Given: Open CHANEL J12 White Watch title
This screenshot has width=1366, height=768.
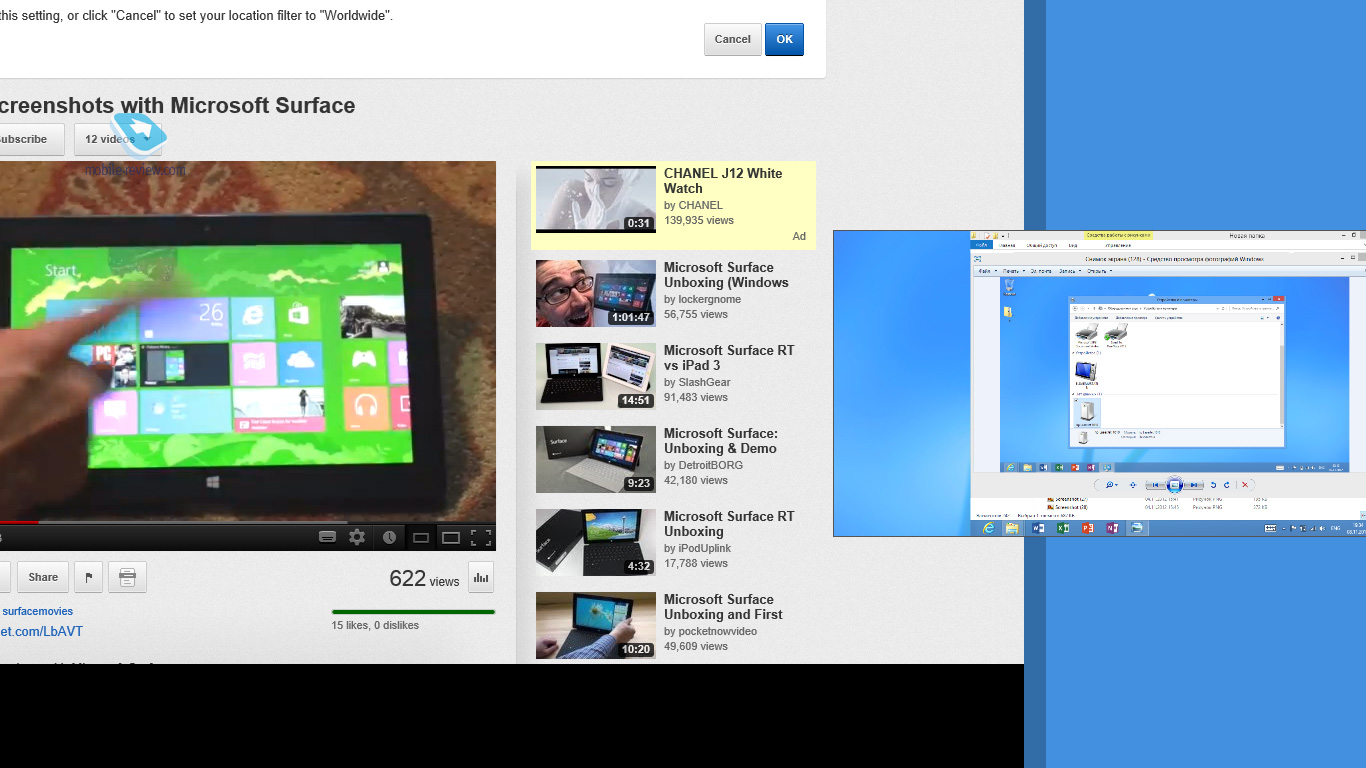Looking at the screenshot, I should point(723,181).
